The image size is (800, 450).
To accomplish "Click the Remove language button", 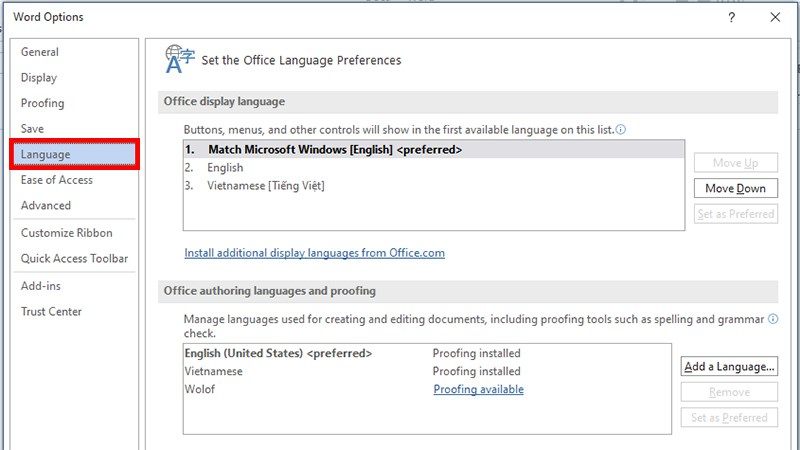I will click(x=729, y=392).
